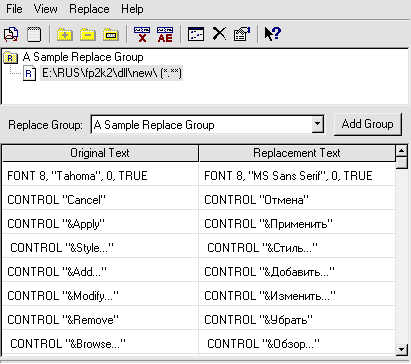This screenshot has height=364, width=411.
Task: Open the Replace Group dropdown arrow
Action: click(318, 125)
